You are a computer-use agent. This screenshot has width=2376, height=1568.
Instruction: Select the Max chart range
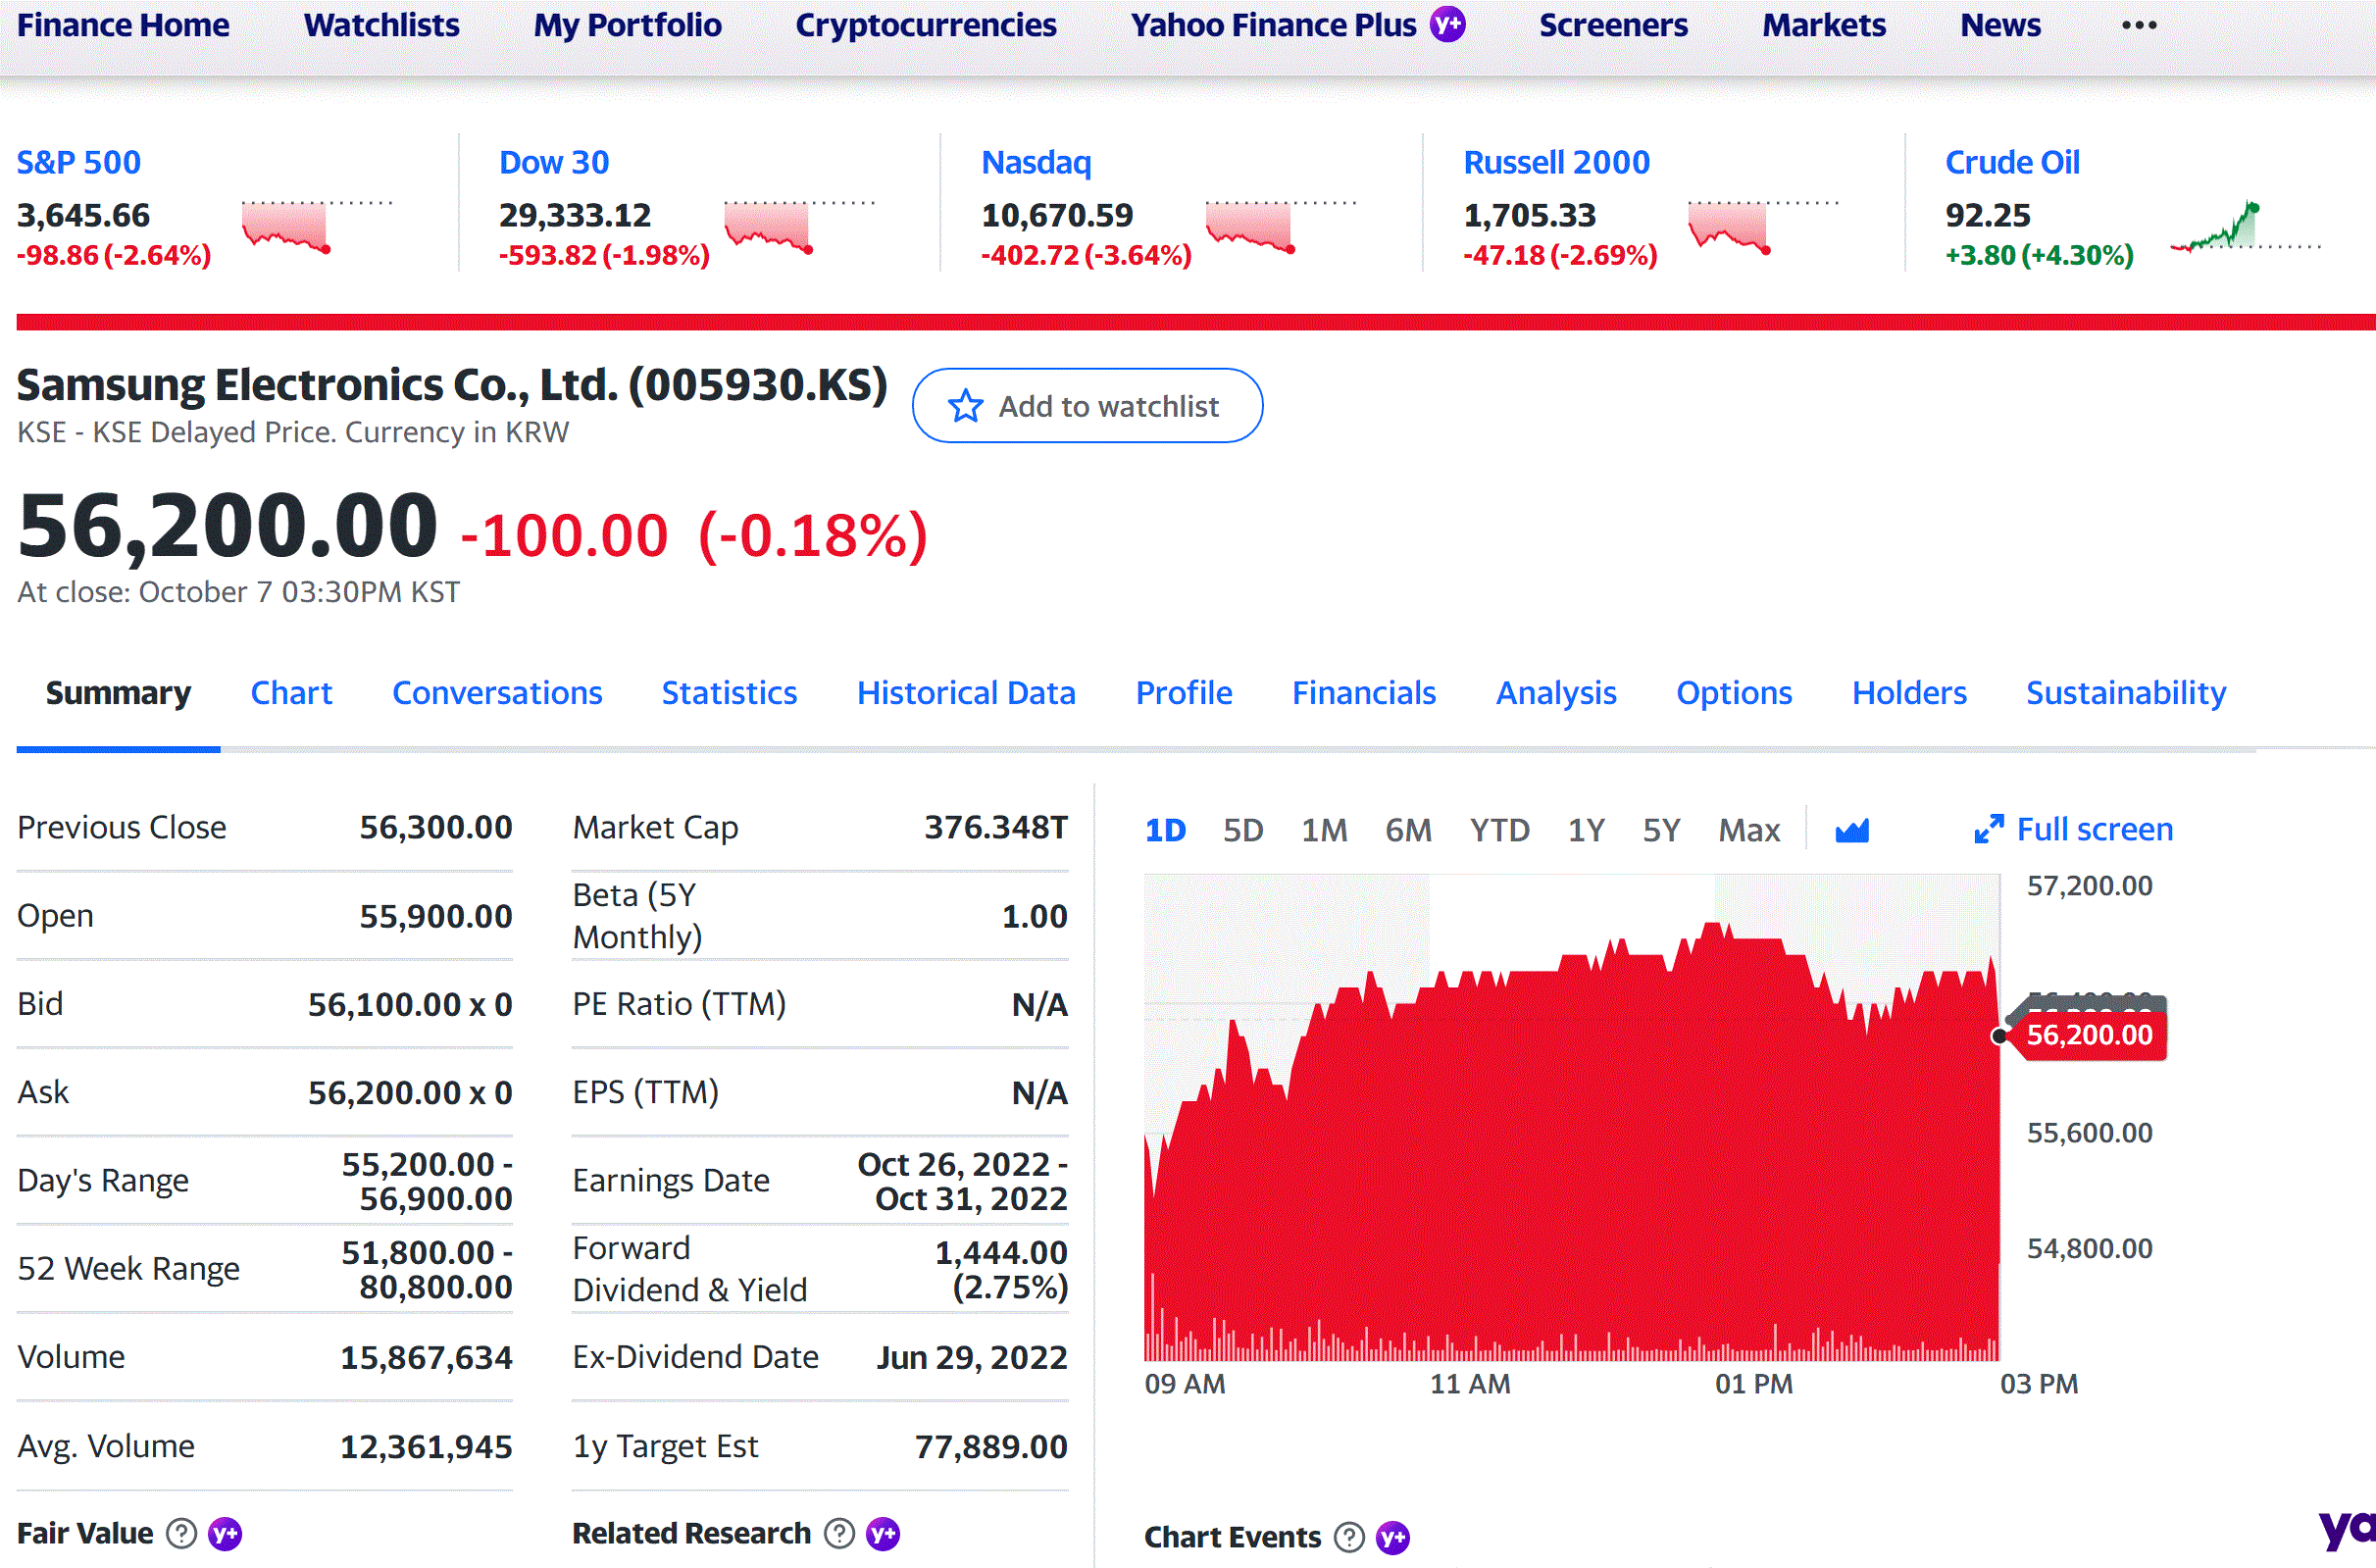(x=1749, y=830)
